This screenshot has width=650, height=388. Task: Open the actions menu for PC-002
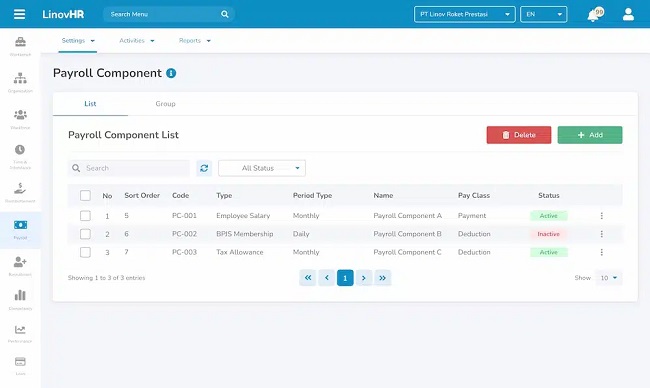coord(601,234)
